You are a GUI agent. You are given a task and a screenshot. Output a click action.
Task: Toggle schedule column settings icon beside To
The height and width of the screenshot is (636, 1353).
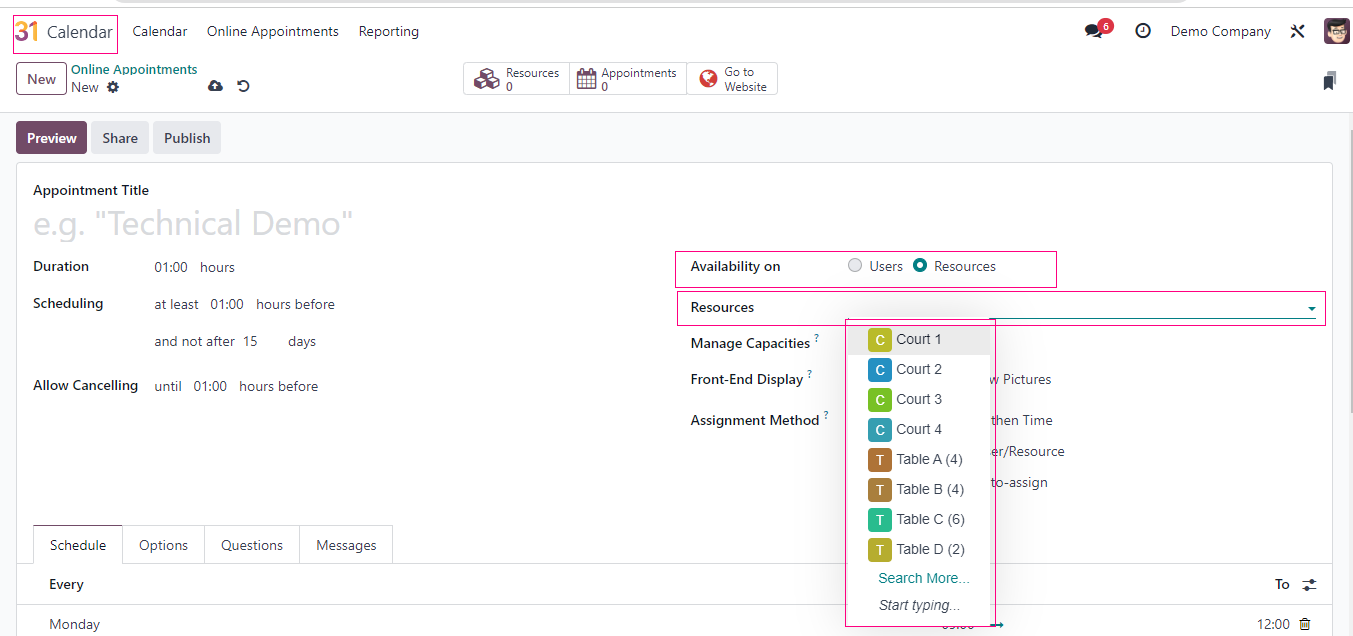point(1309,584)
